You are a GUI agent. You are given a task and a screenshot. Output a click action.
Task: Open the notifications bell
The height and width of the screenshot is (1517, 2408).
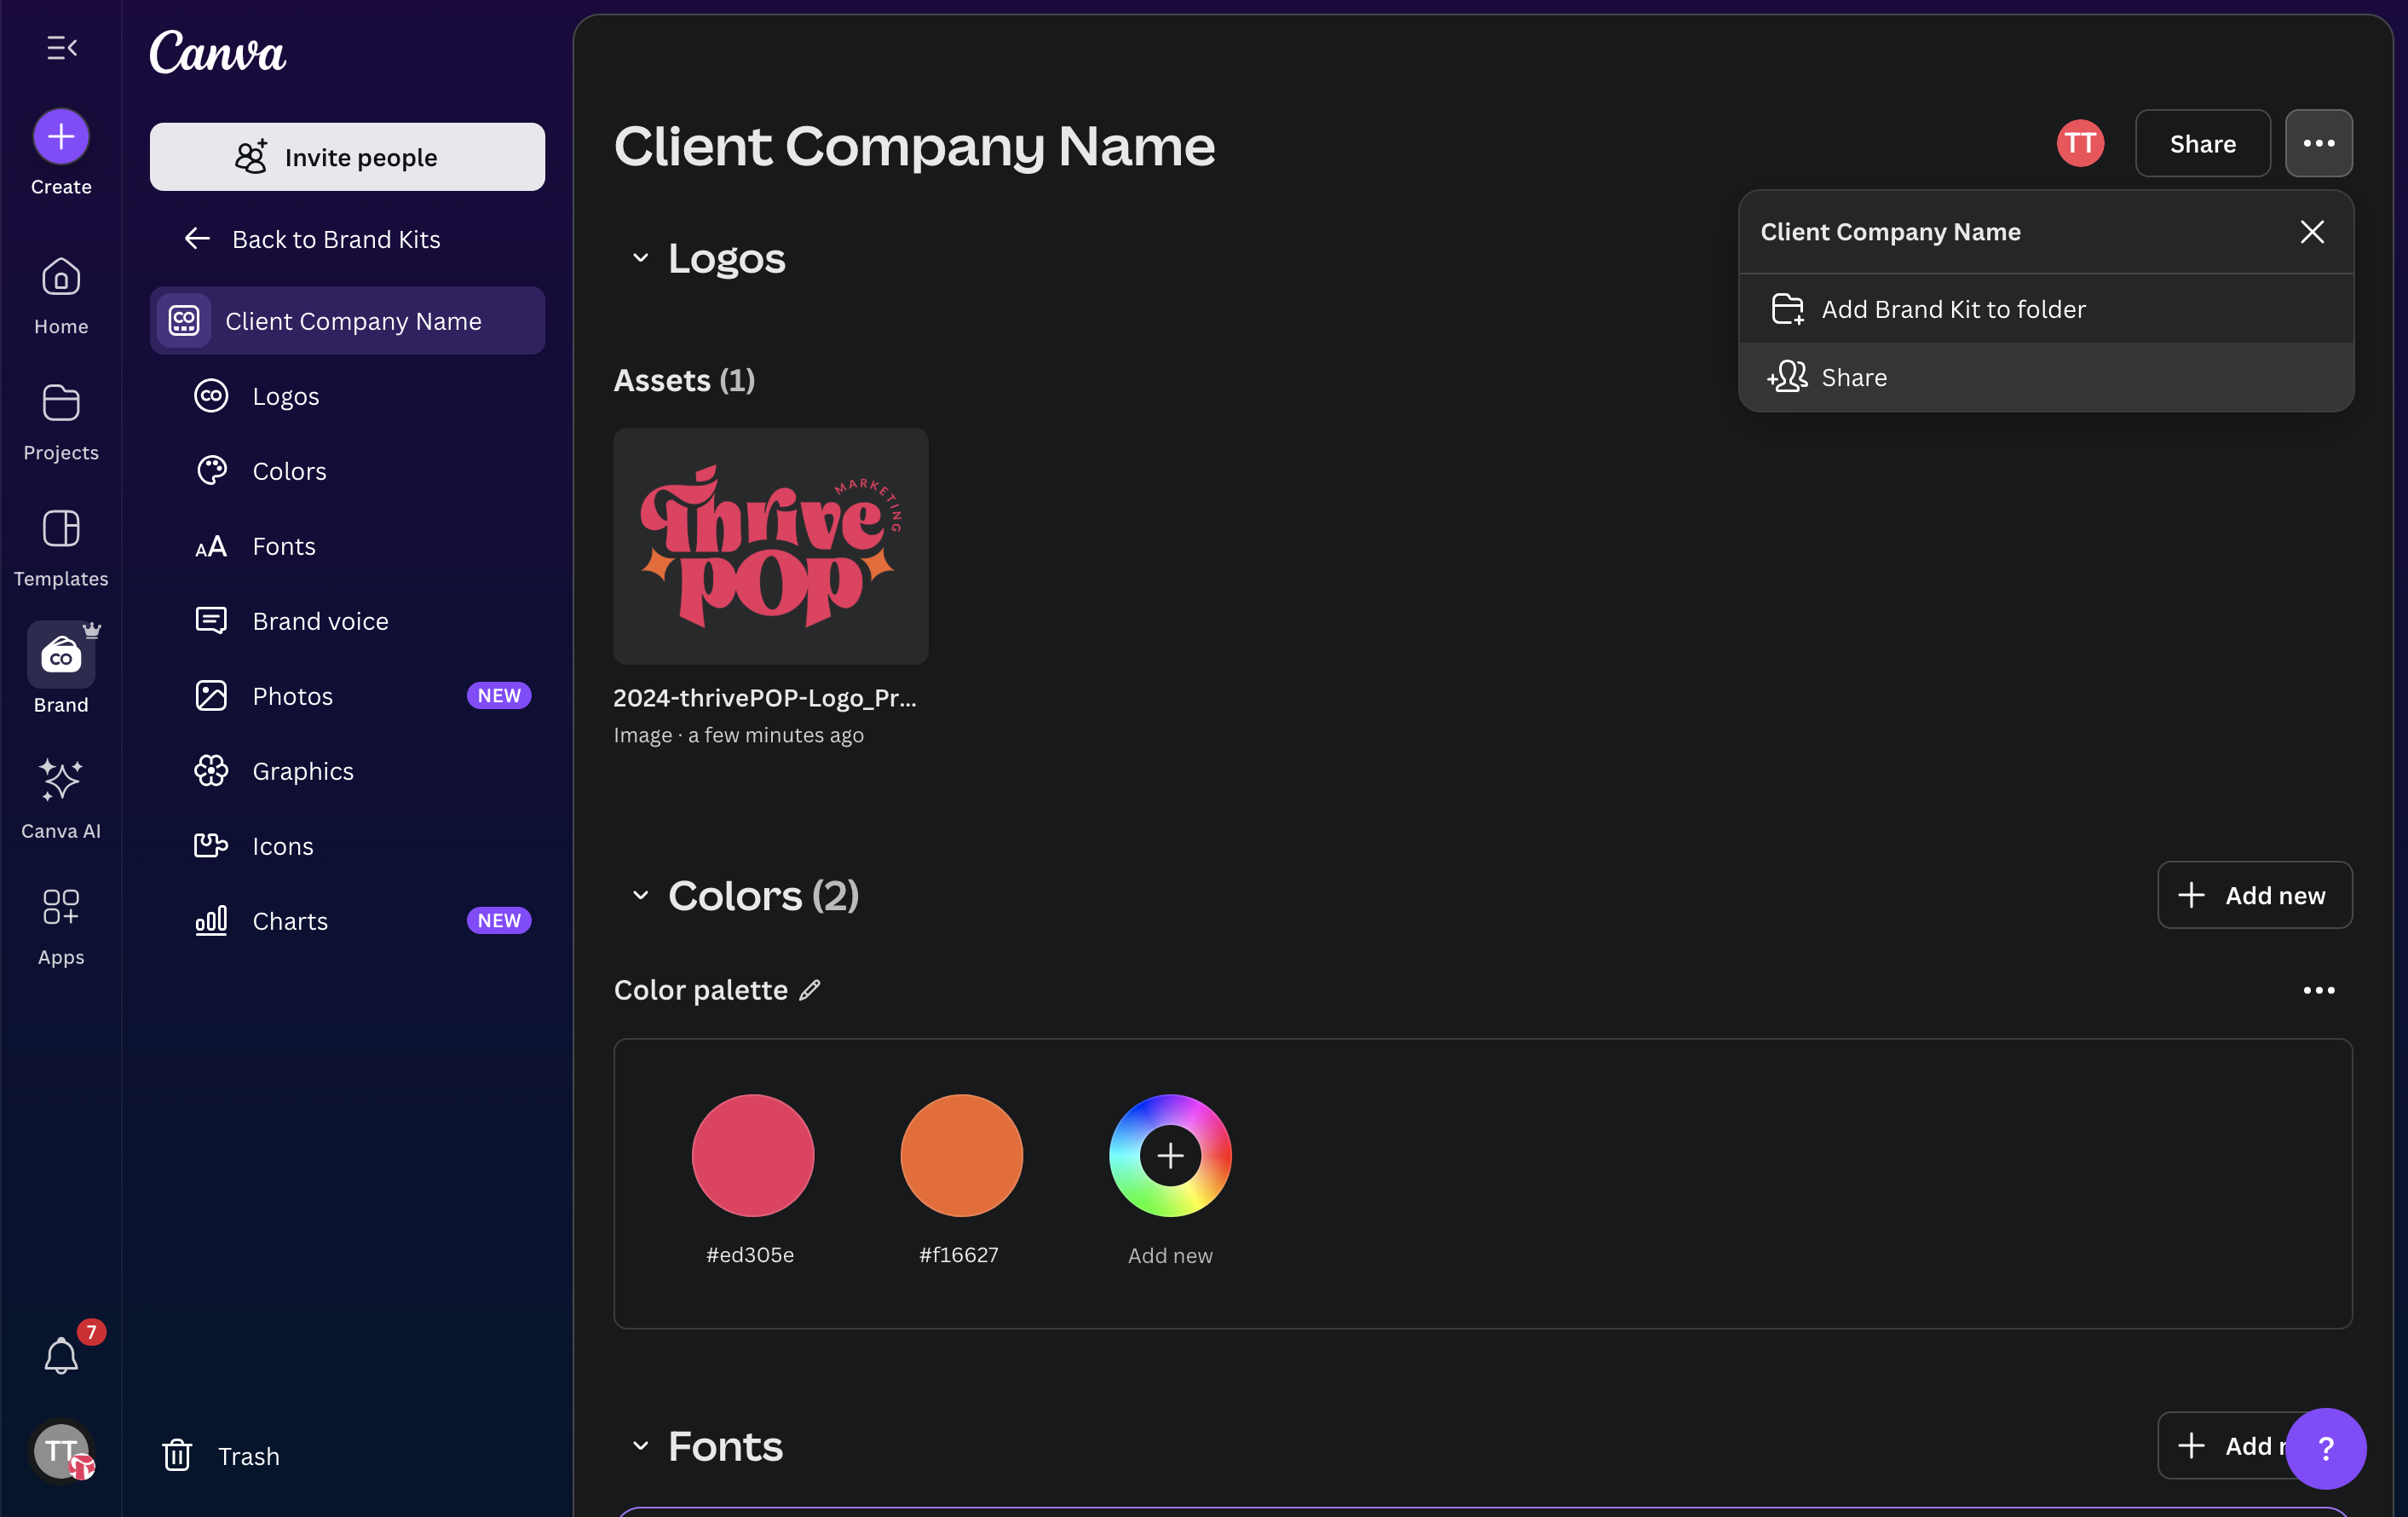(x=61, y=1355)
